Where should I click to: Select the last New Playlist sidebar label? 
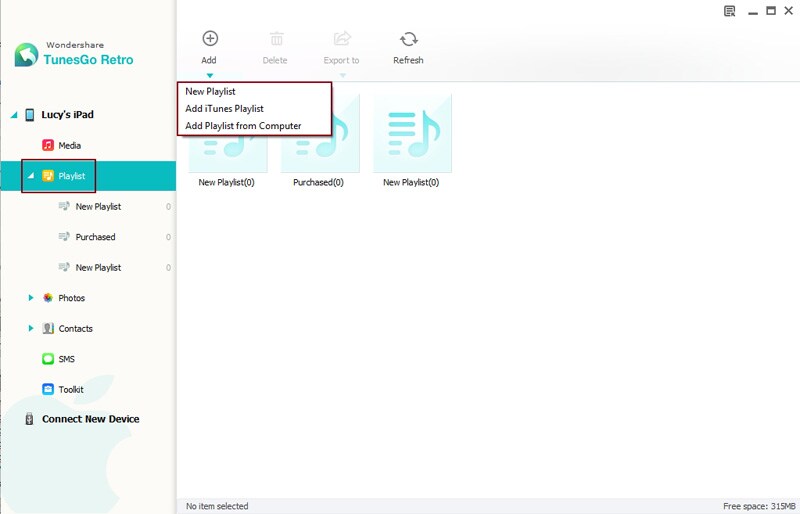tap(98, 267)
